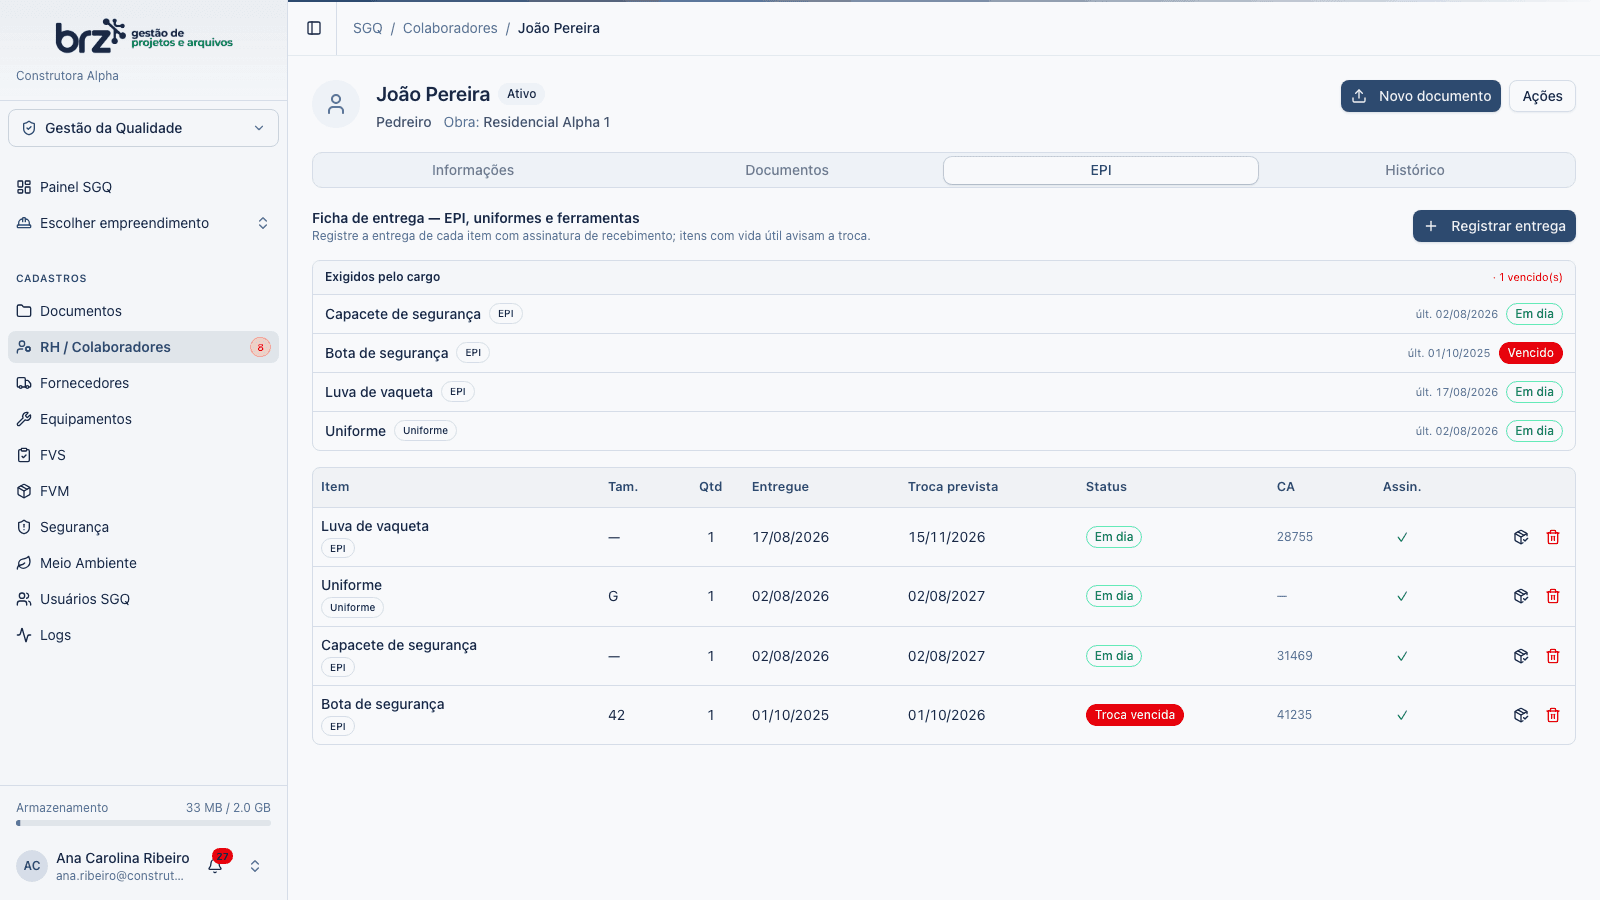Image resolution: width=1600 pixels, height=900 pixels.
Task: Delete the Uniforme delivery row
Action: click(1553, 596)
